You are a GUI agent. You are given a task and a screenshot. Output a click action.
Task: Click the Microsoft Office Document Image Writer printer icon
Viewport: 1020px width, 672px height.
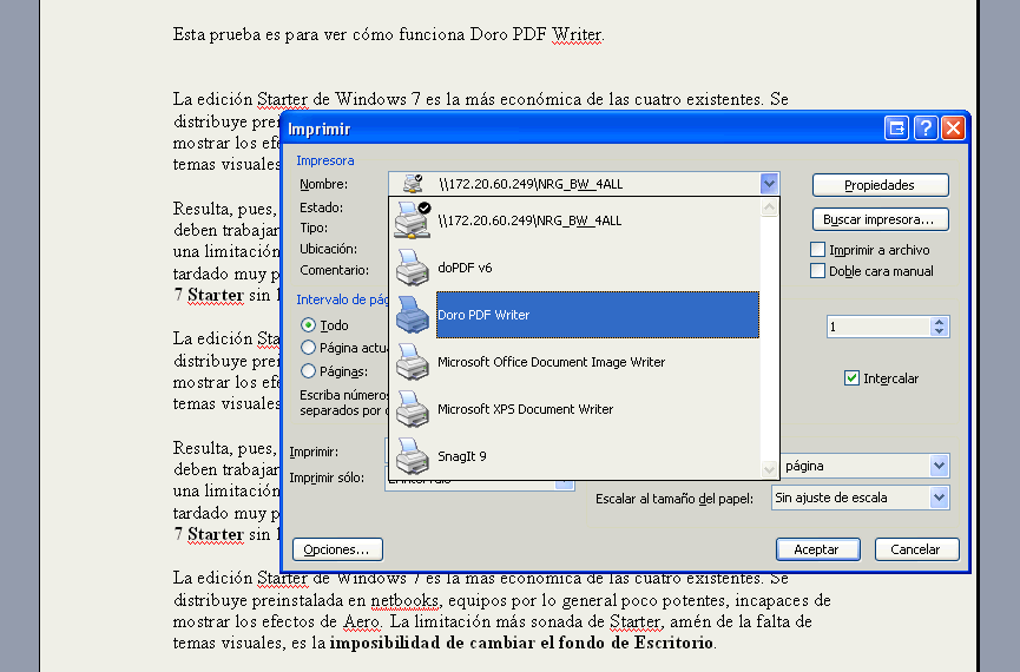[x=412, y=362]
